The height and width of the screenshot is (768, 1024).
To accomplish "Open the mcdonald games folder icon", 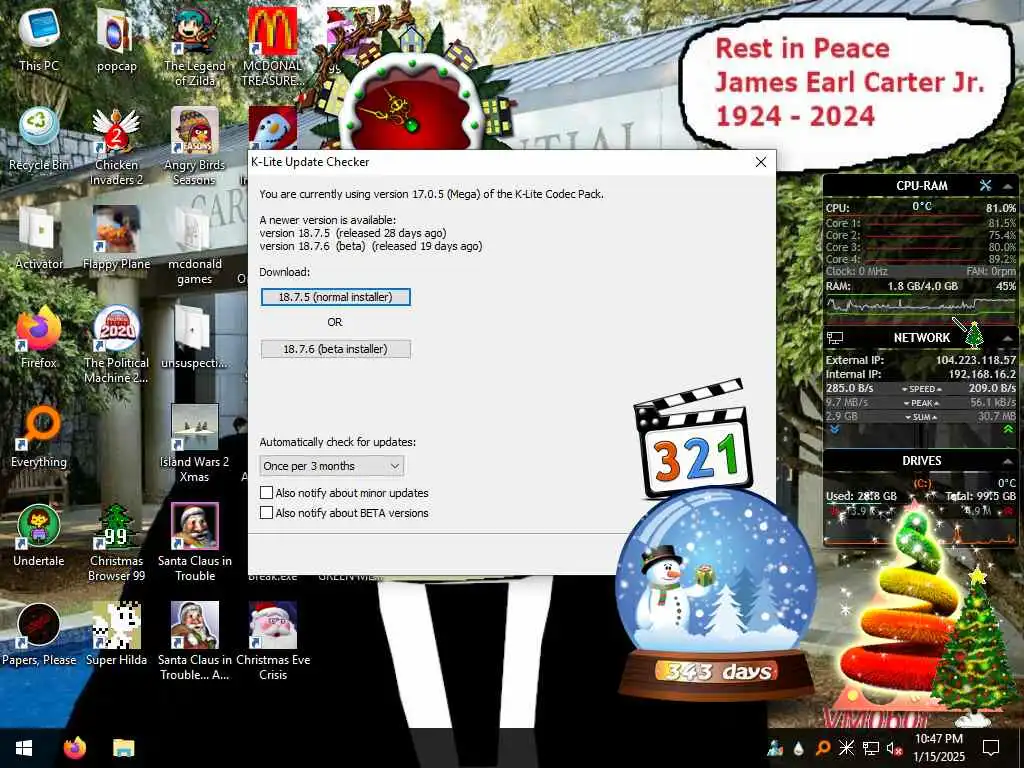I will [195, 244].
